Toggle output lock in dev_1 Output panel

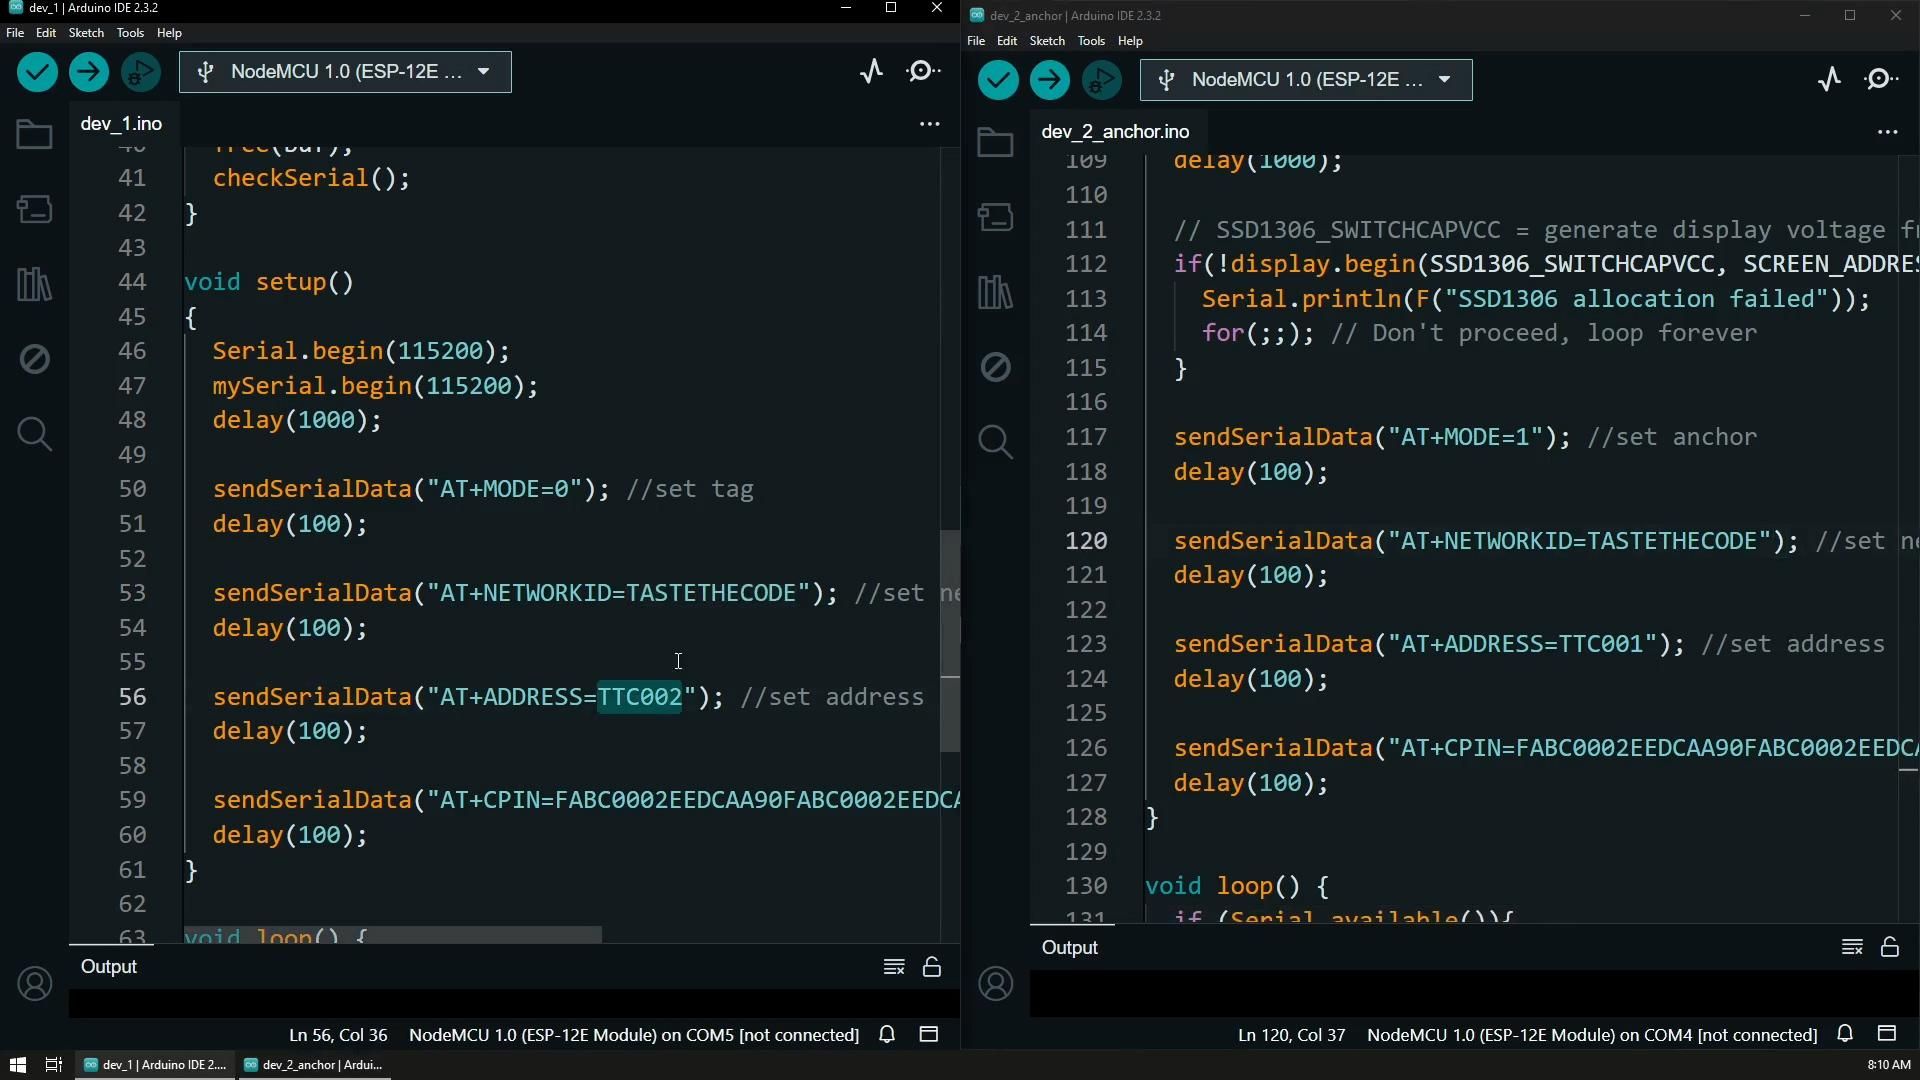pos(931,967)
